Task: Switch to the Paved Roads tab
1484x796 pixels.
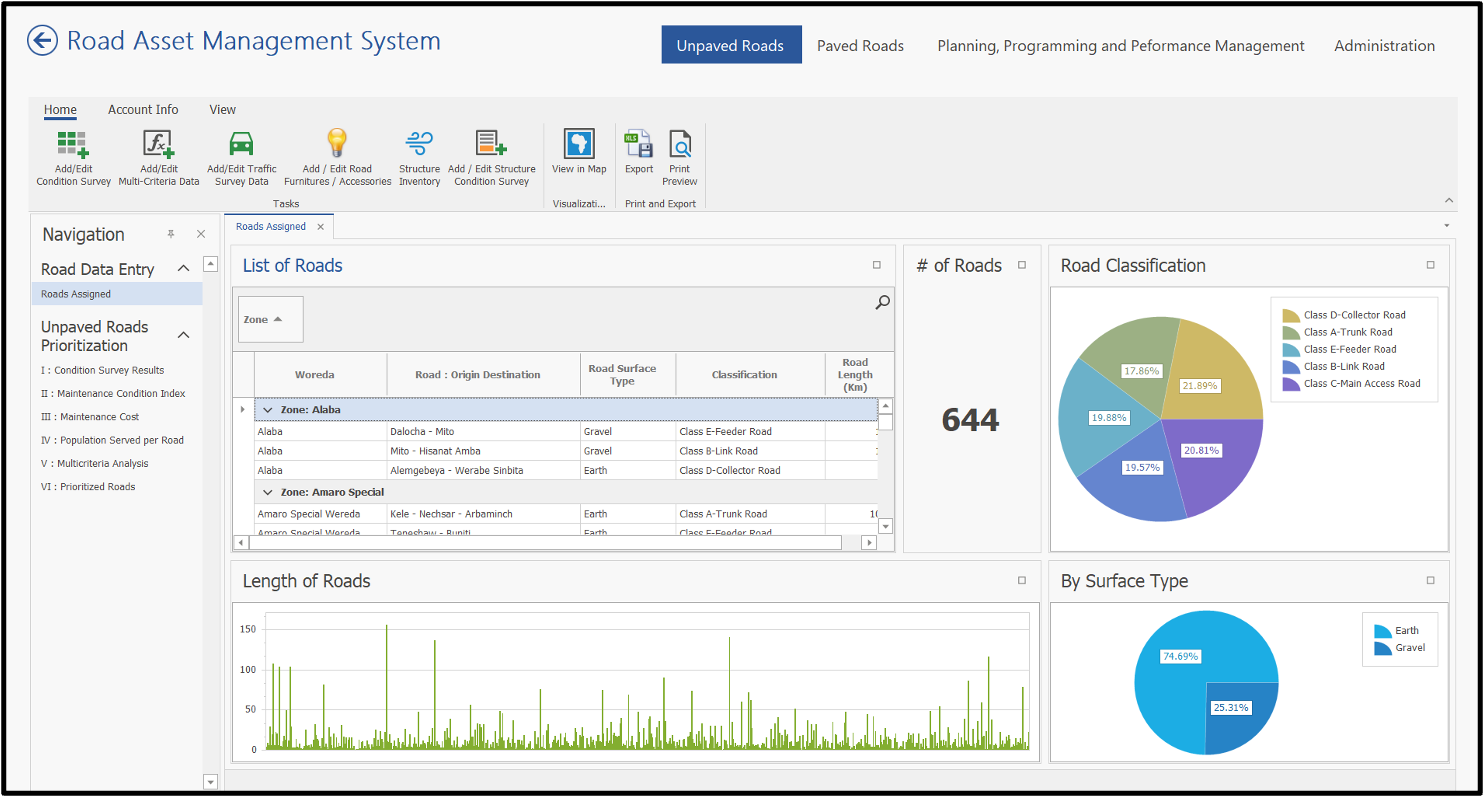Action: (x=860, y=46)
